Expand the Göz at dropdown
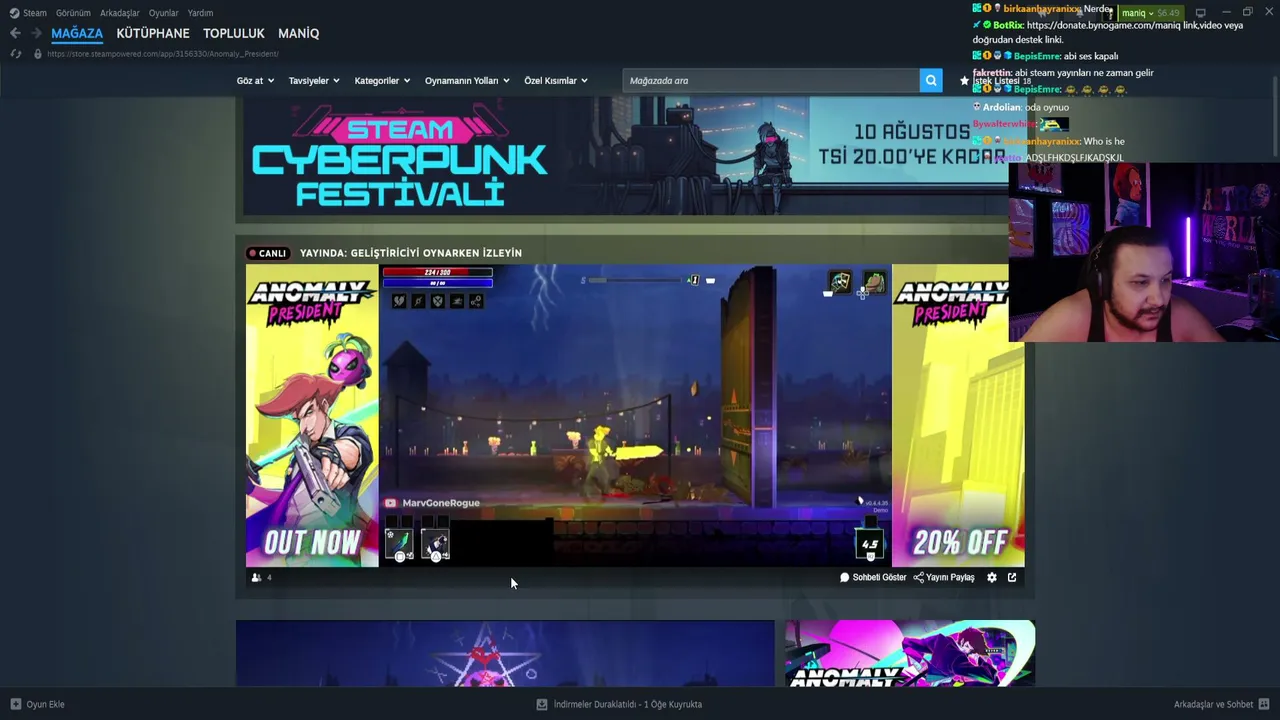1280x720 pixels. tap(255, 81)
